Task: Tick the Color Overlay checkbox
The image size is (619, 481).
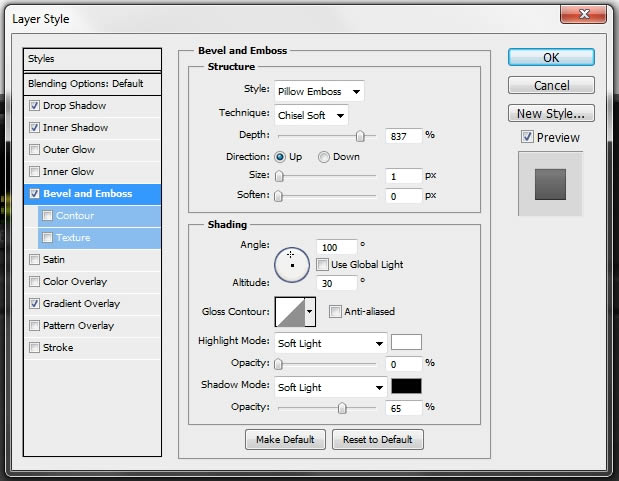Action: coord(34,282)
